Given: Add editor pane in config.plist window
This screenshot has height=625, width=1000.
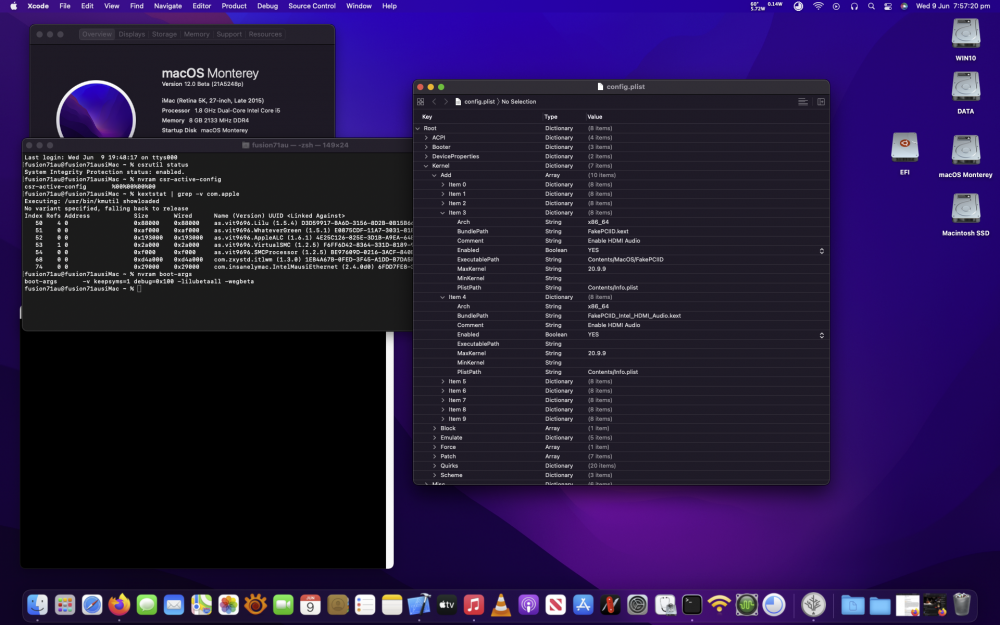Looking at the screenshot, I should [x=821, y=101].
